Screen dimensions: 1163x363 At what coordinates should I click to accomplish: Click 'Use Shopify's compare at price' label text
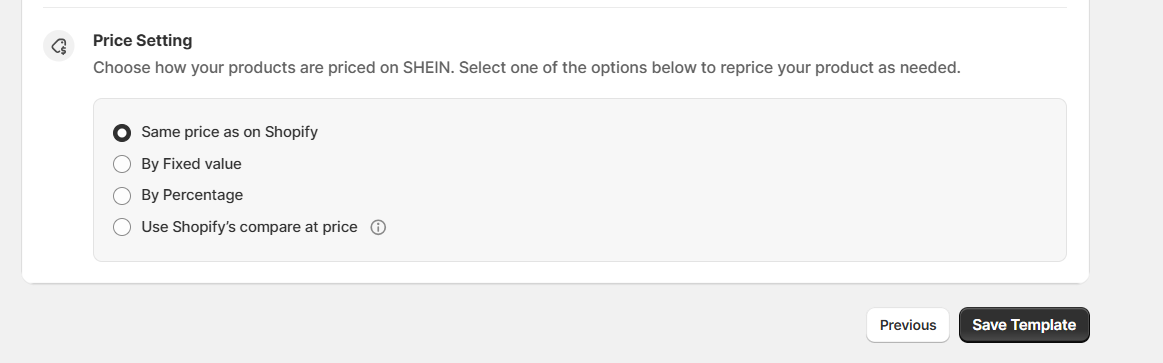point(249,227)
